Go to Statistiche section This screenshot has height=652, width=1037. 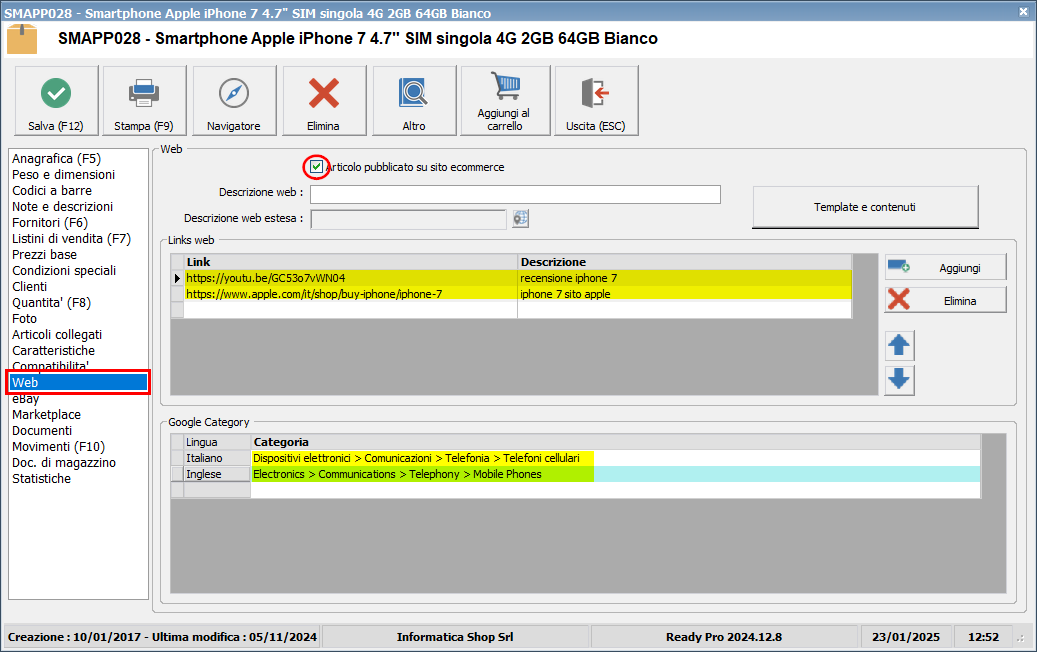[41, 479]
